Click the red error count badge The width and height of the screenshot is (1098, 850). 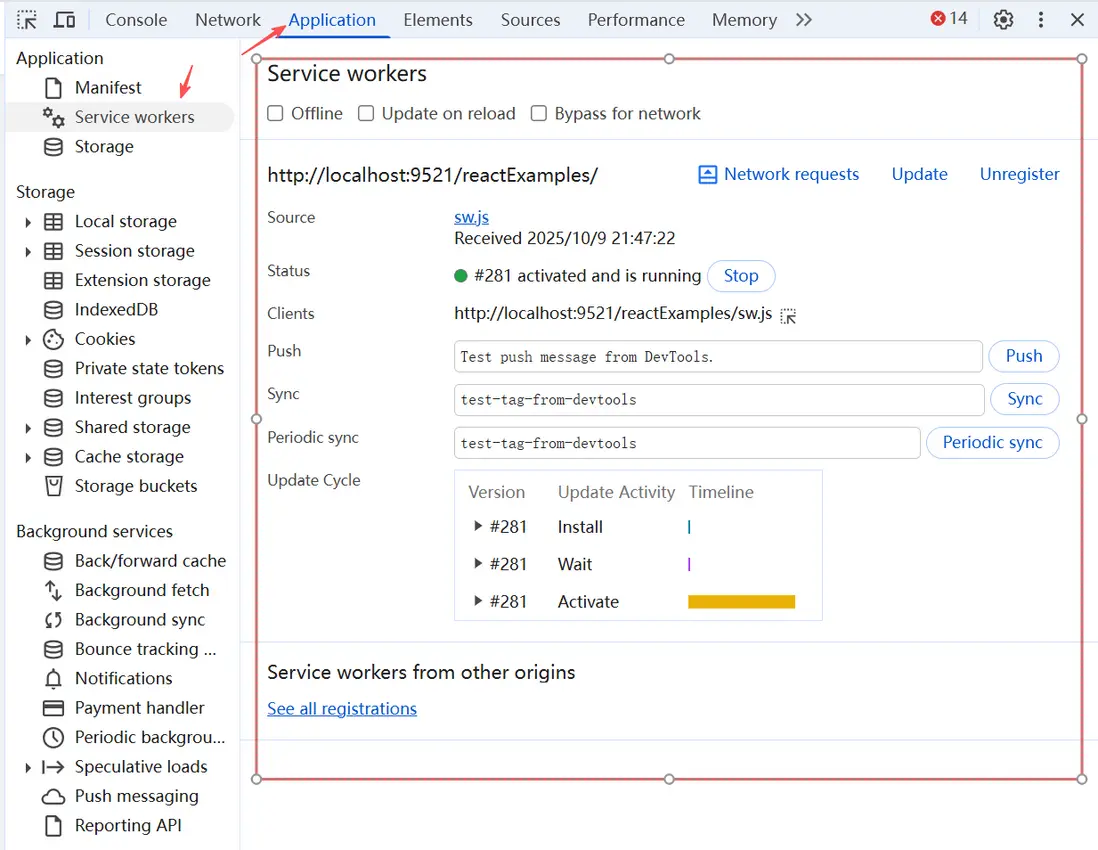pyautogui.click(x=948, y=19)
